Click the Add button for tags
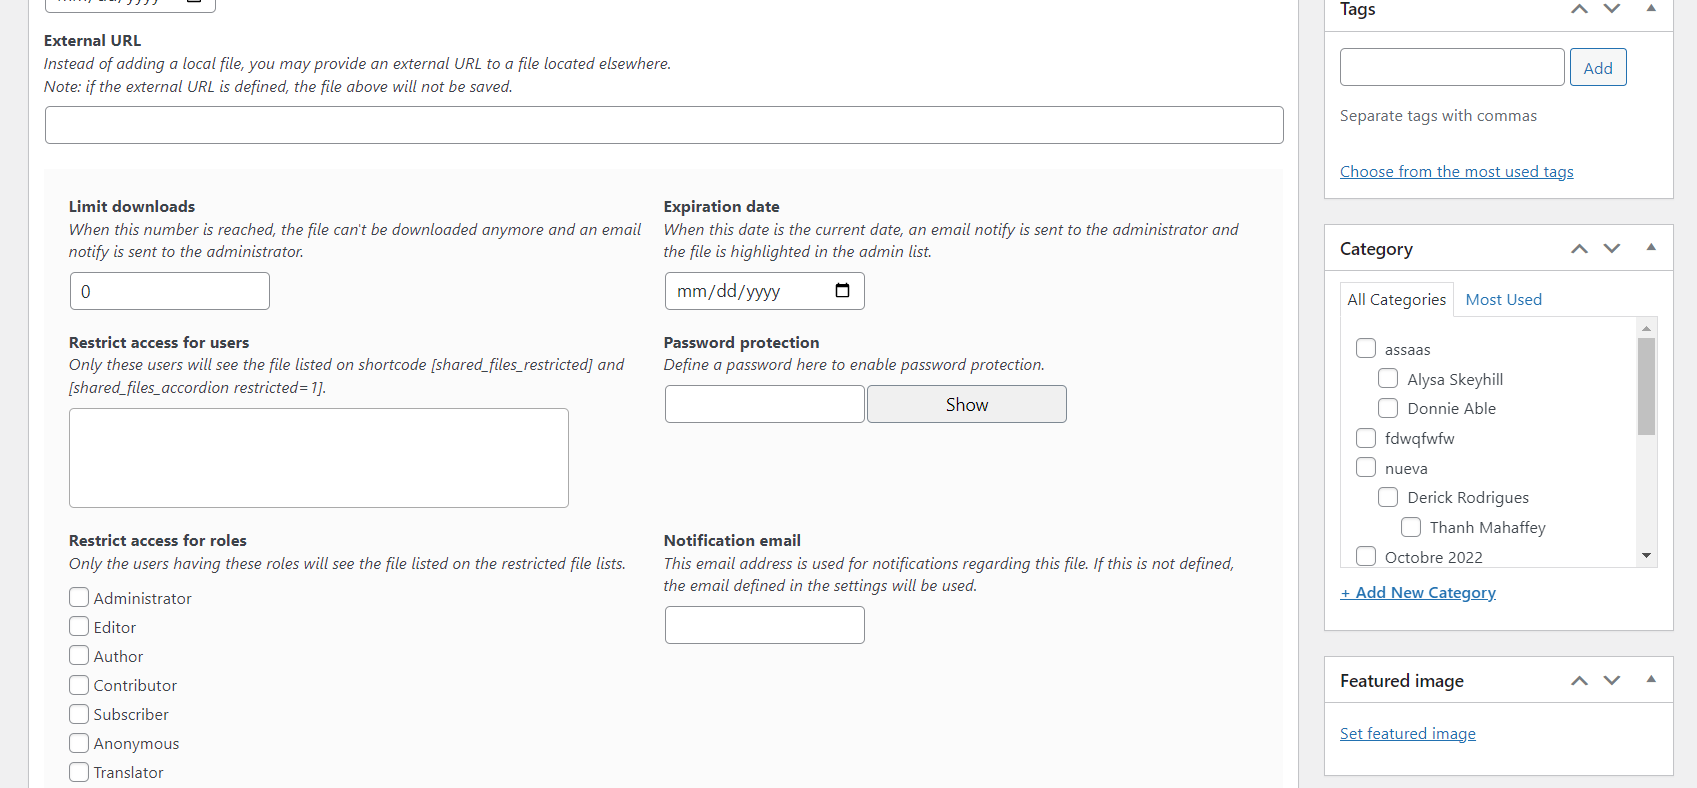Image resolution: width=1697 pixels, height=788 pixels. coord(1598,67)
